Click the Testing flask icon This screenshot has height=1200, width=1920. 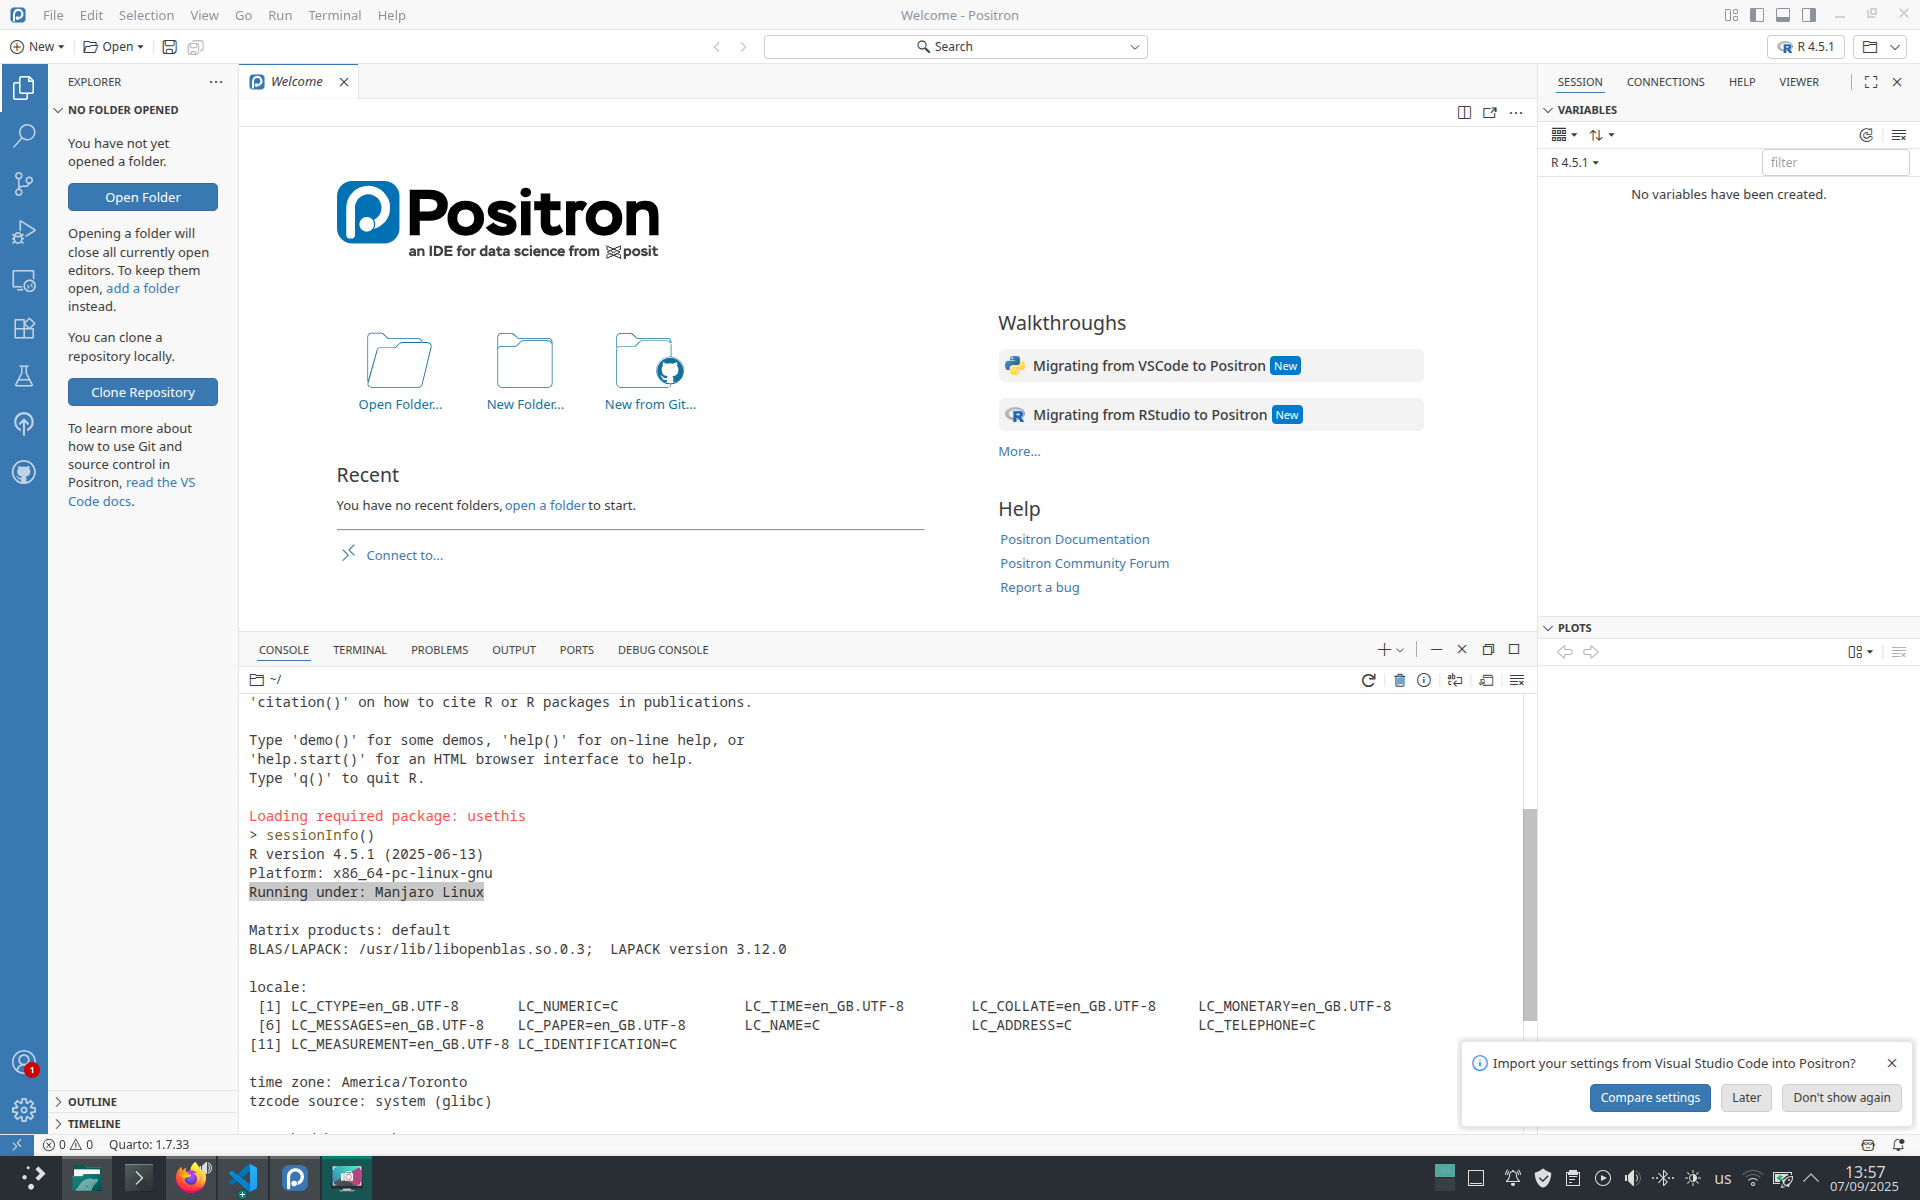24,376
